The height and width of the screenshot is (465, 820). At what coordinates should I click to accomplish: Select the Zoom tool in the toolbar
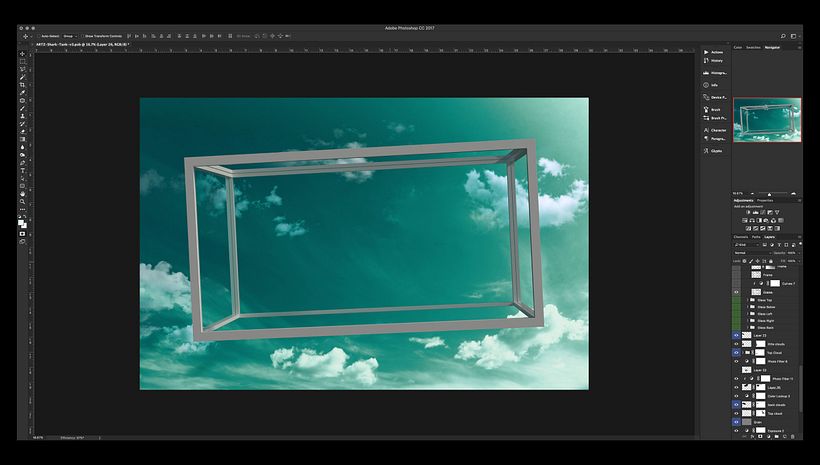(23, 203)
